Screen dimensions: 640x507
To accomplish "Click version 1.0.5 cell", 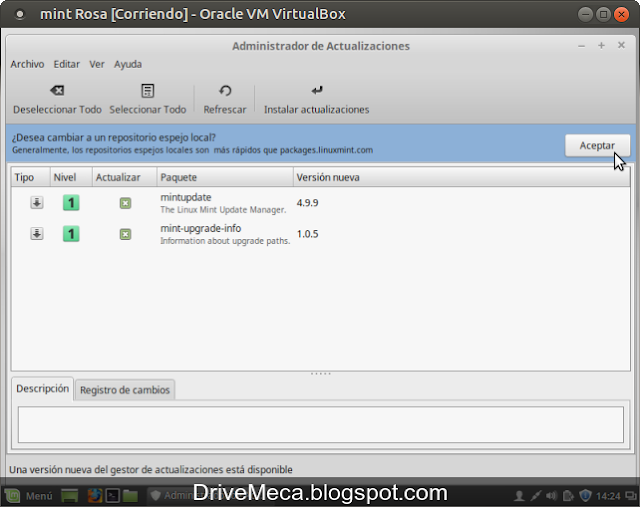I will (x=307, y=234).
